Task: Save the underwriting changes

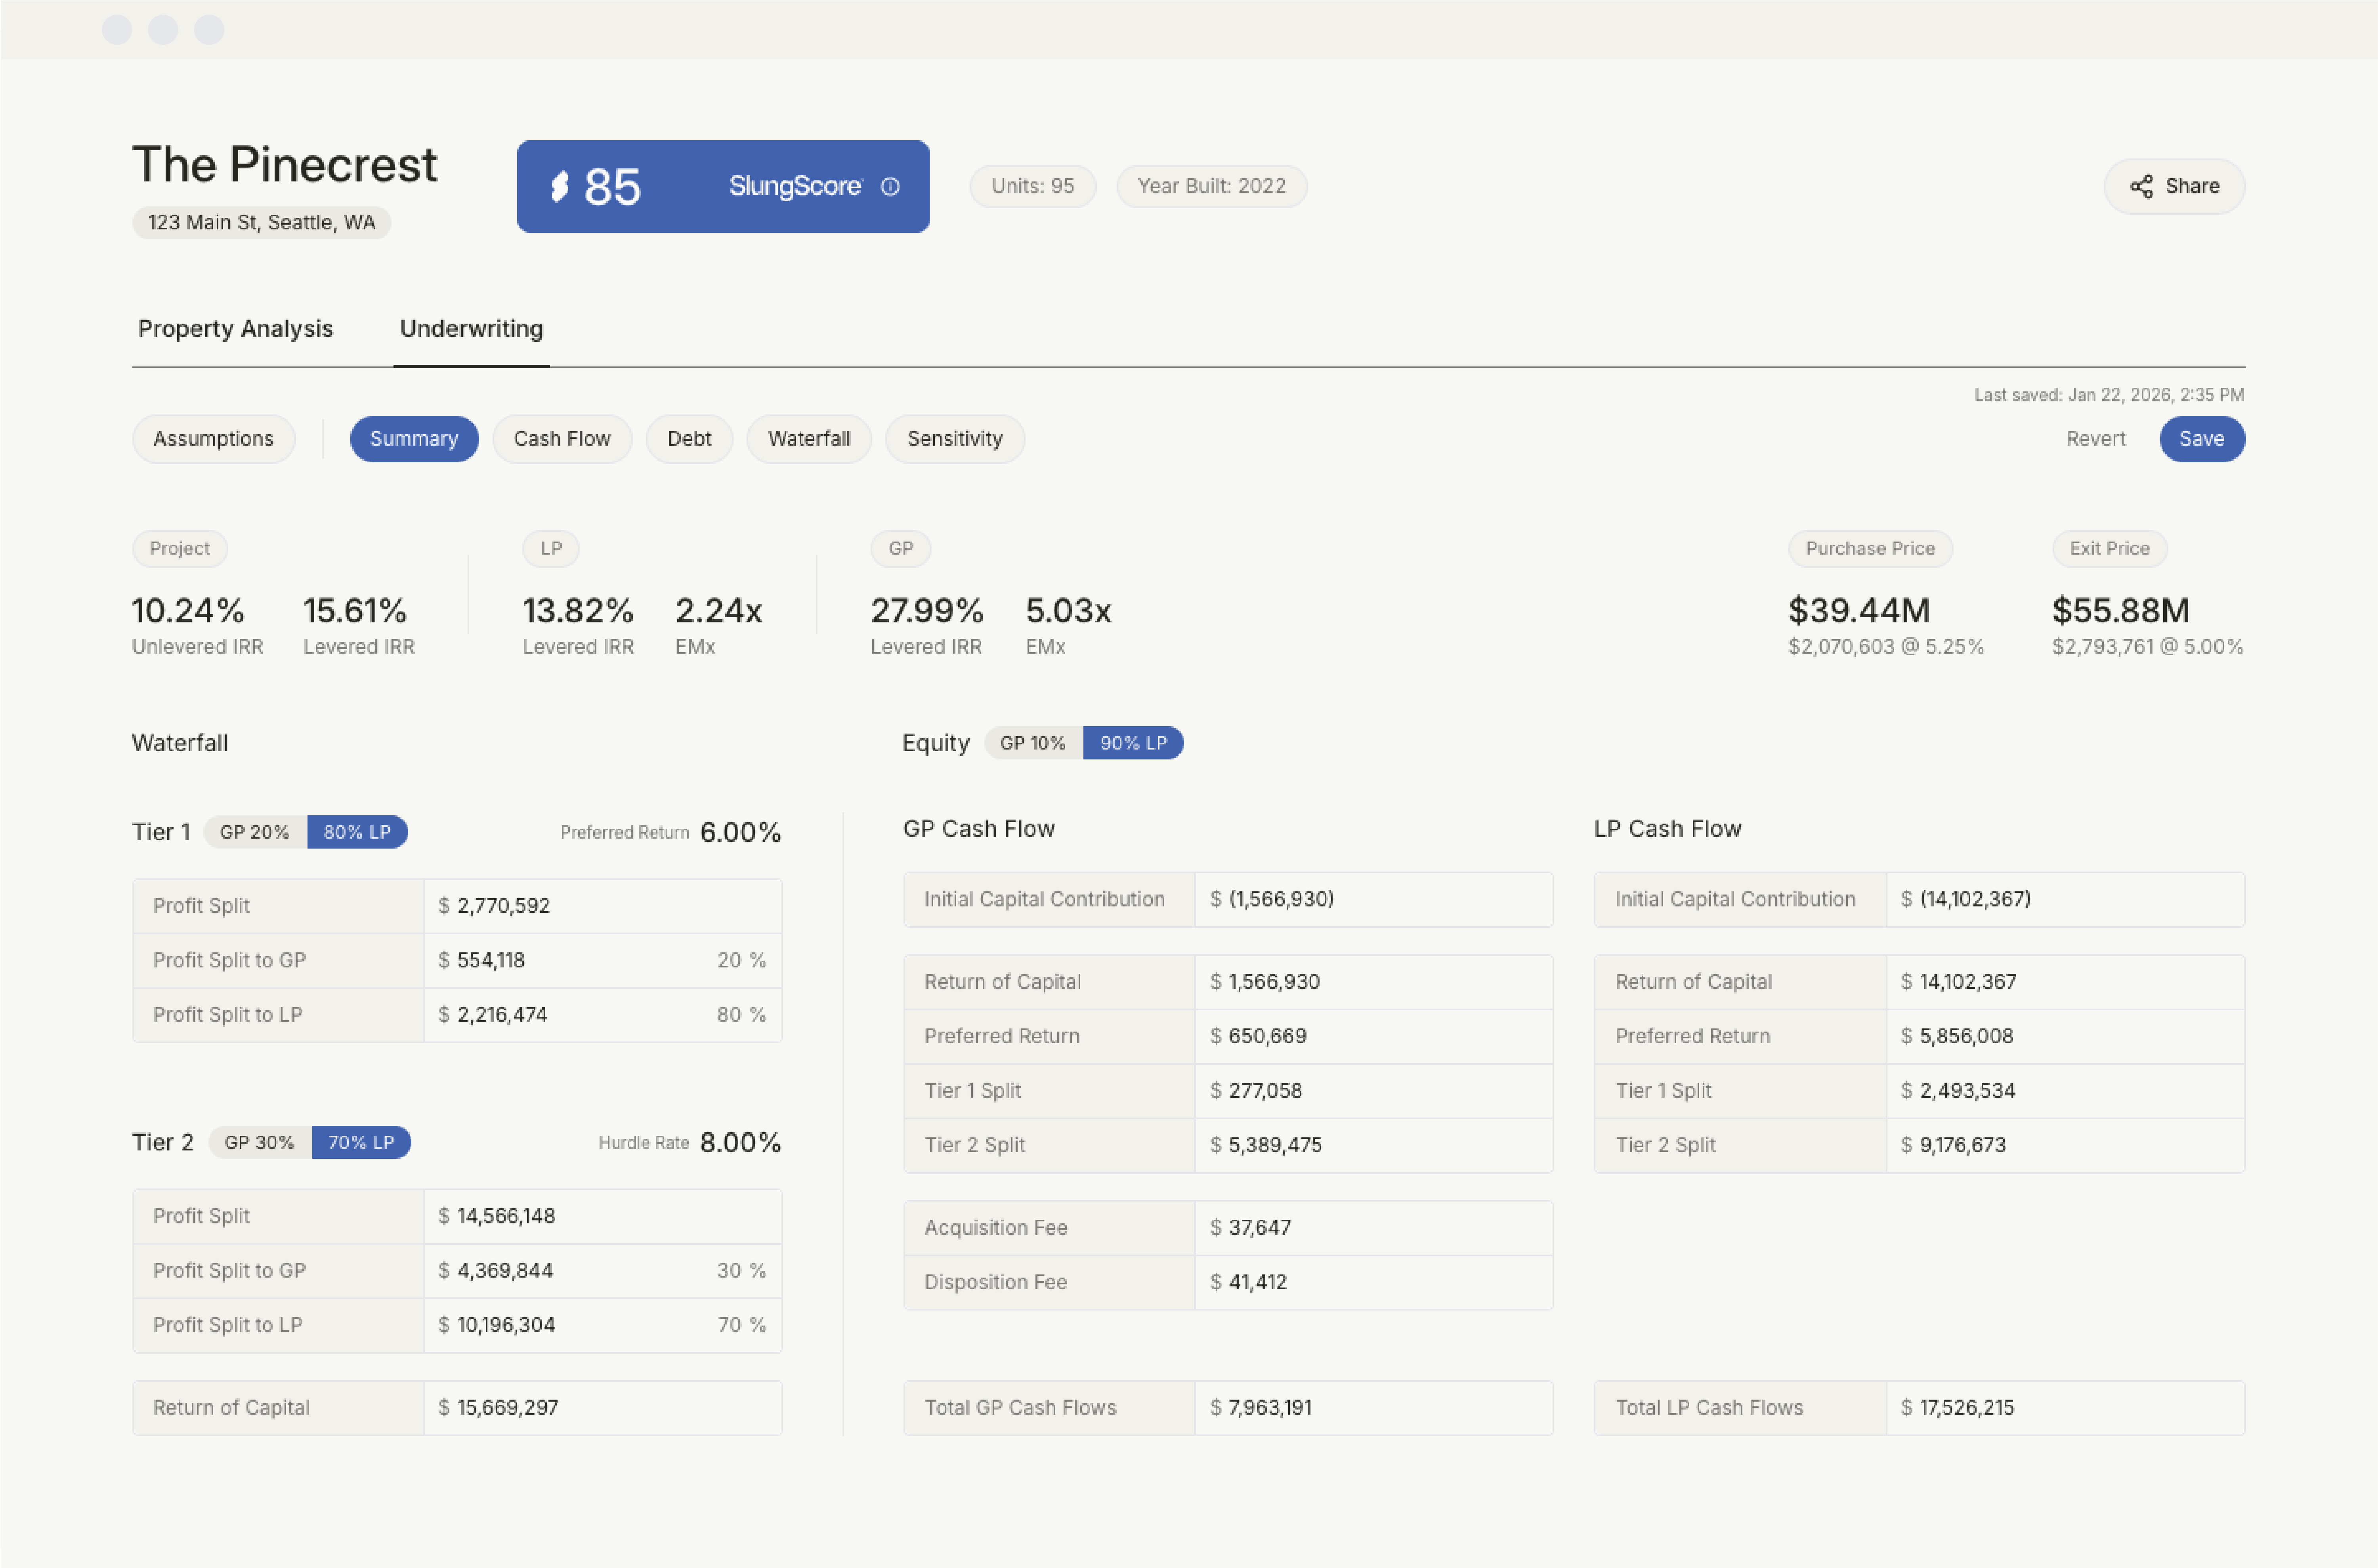Action: pyautogui.click(x=2202, y=438)
